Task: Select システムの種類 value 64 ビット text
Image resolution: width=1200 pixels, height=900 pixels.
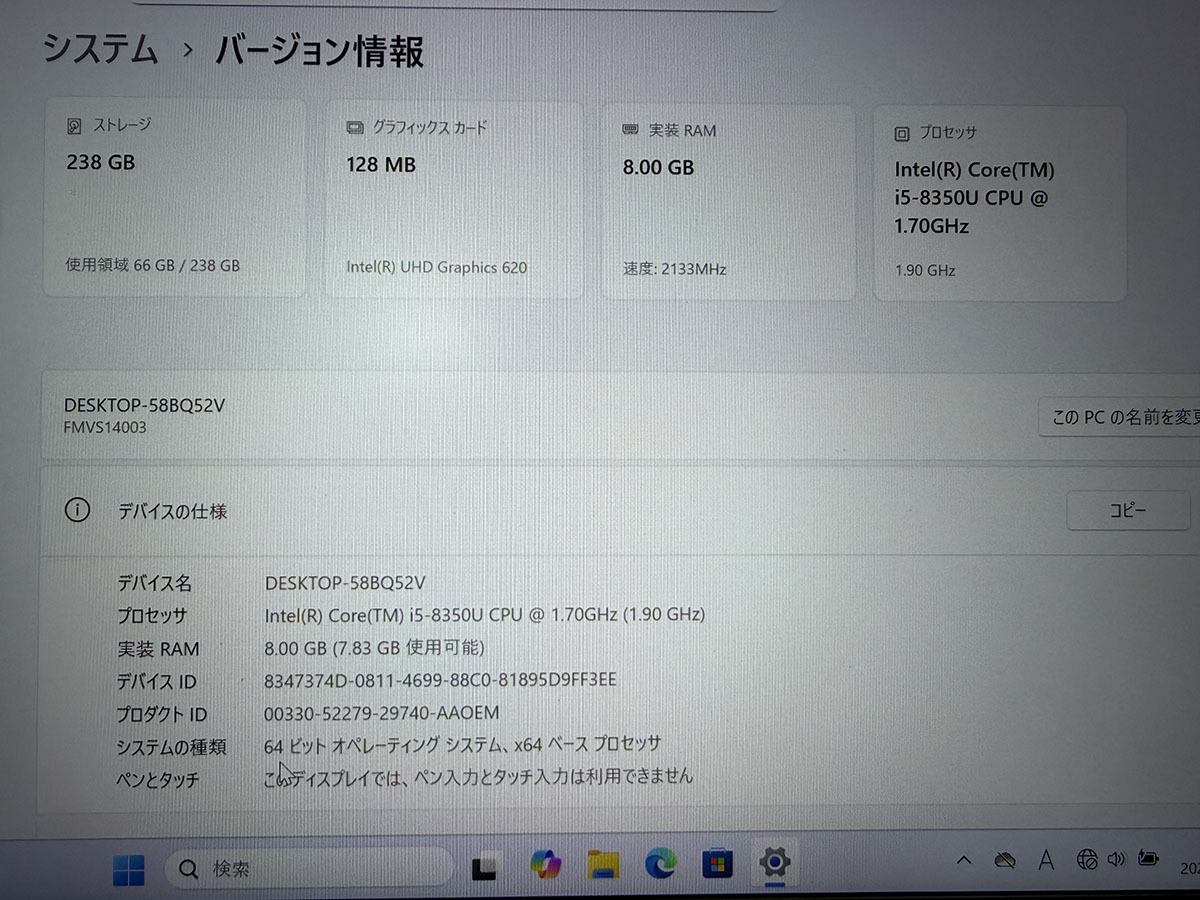Action: (x=462, y=745)
